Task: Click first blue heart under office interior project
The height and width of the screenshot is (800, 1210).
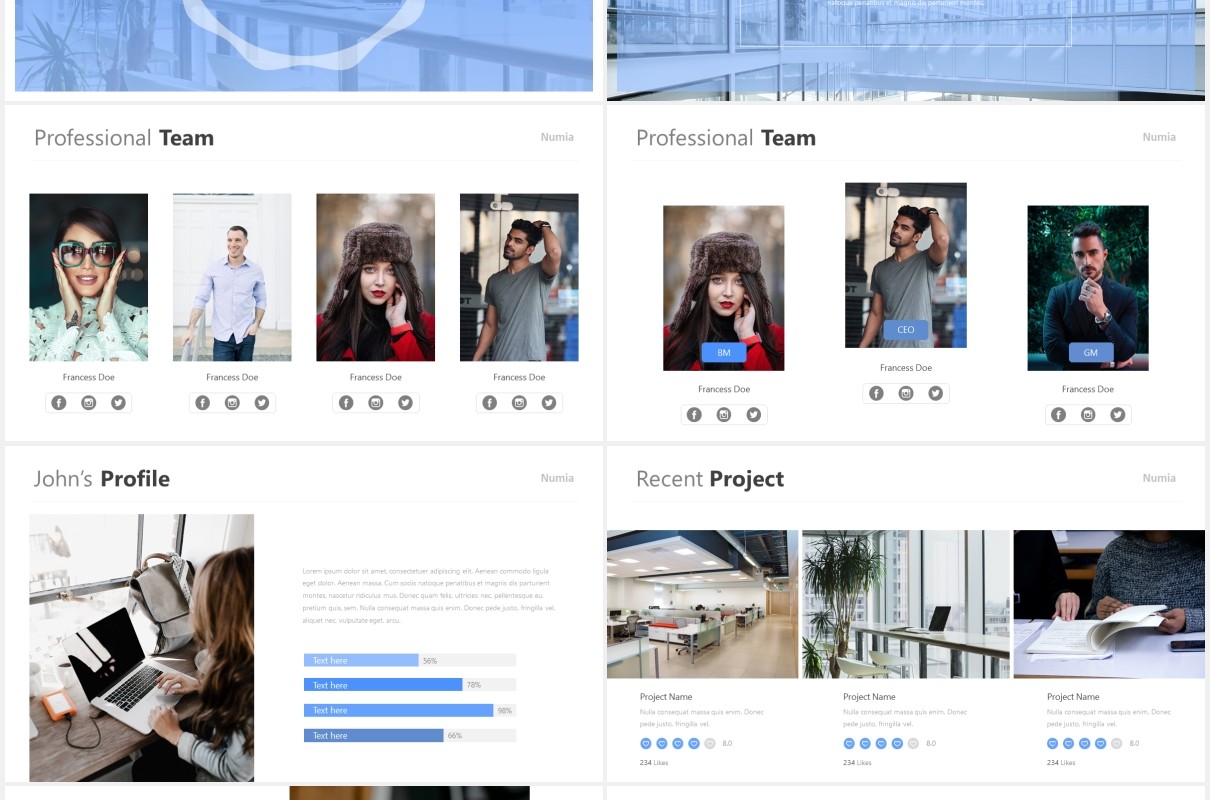Action: [x=646, y=744]
